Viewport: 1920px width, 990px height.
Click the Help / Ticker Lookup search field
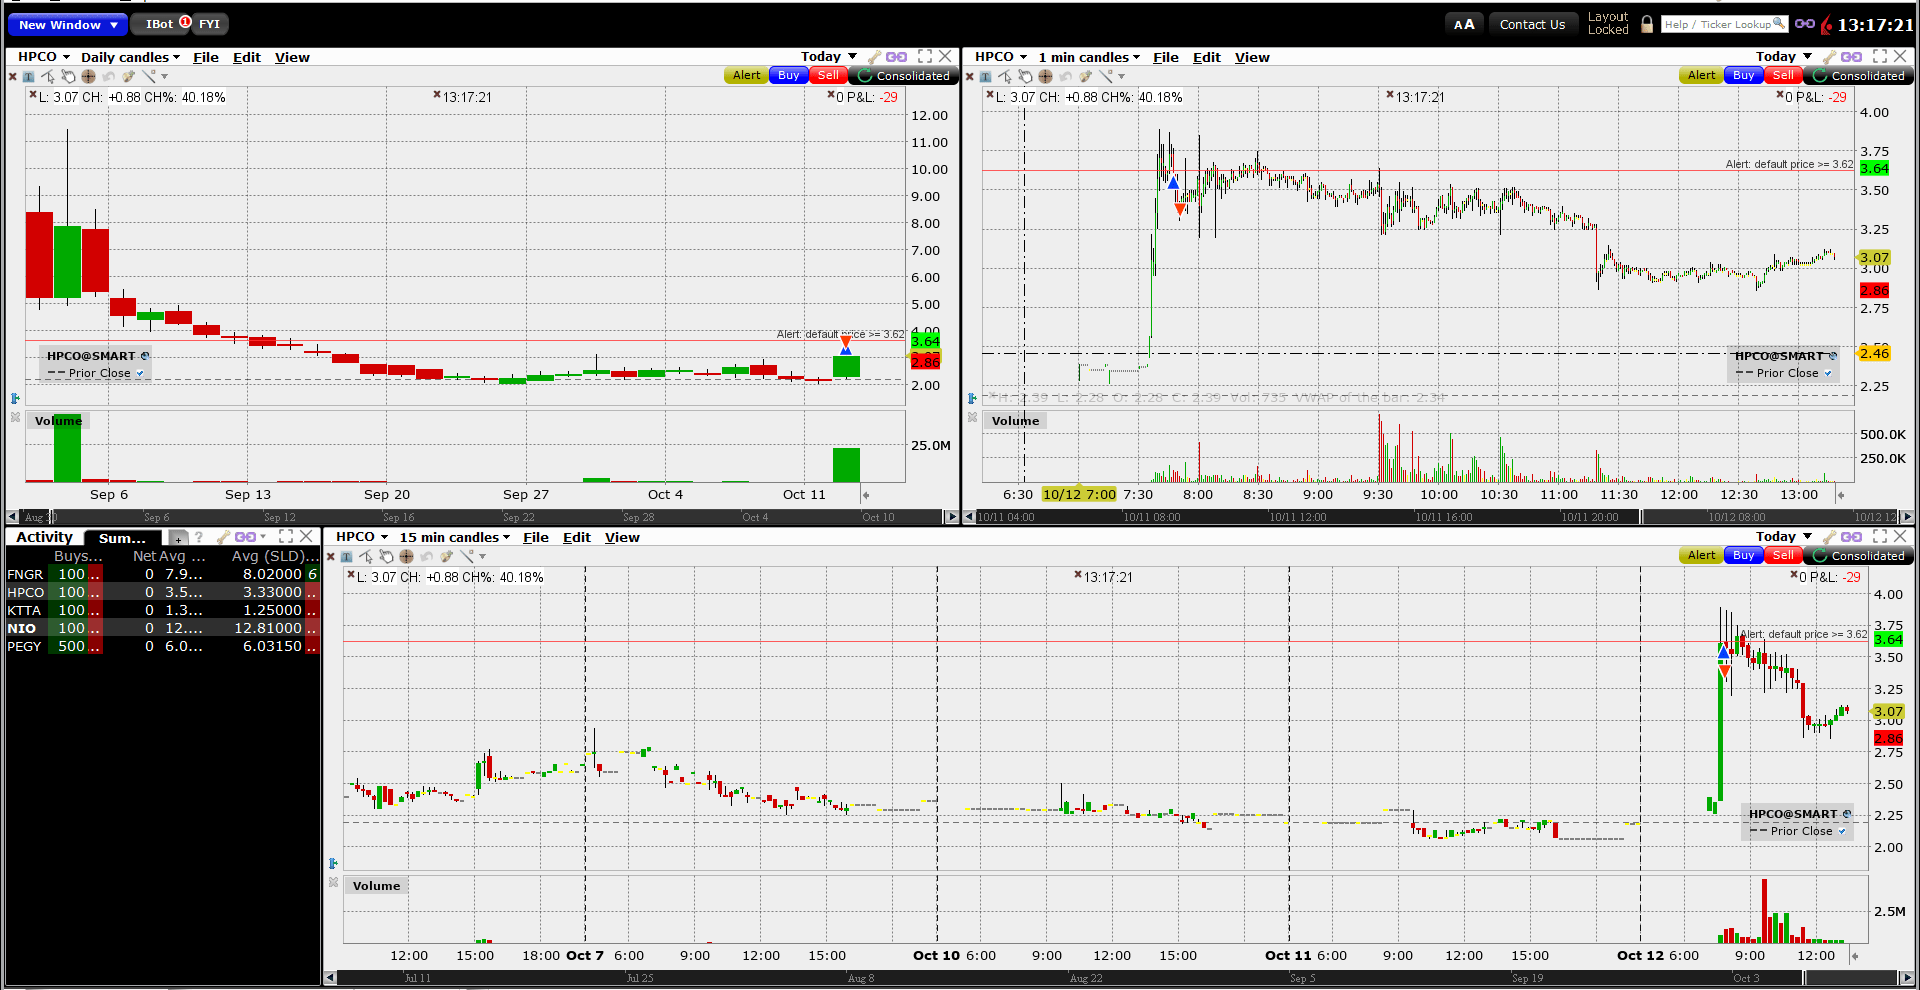[x=1724, y=24]
